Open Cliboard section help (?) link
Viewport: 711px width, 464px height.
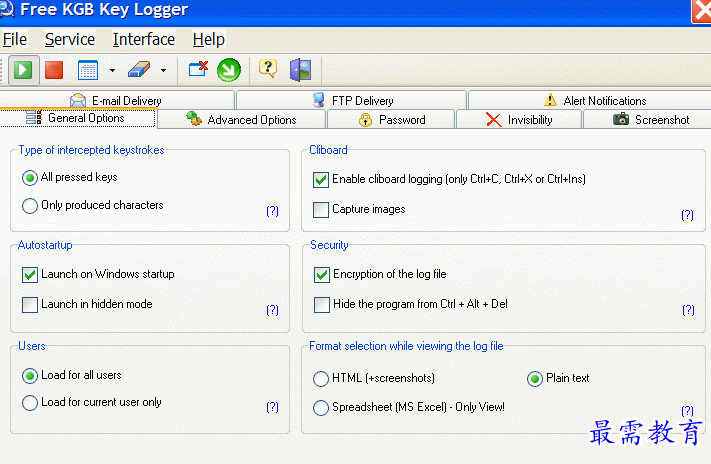click(x=687, y=215)
